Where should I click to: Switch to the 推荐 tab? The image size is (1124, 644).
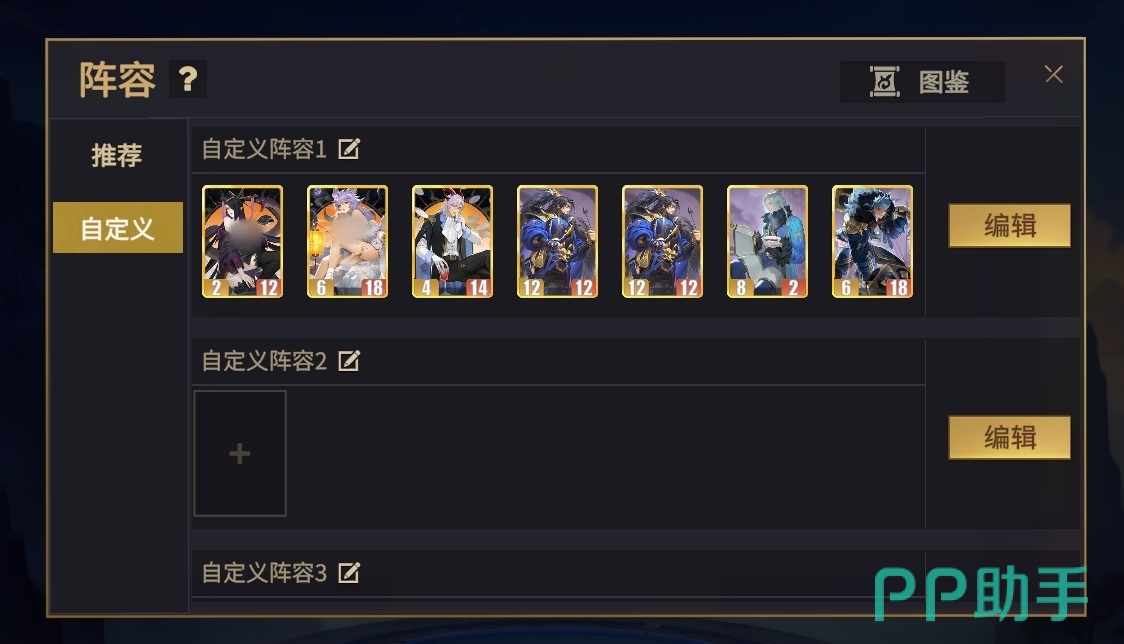[117, 155]
